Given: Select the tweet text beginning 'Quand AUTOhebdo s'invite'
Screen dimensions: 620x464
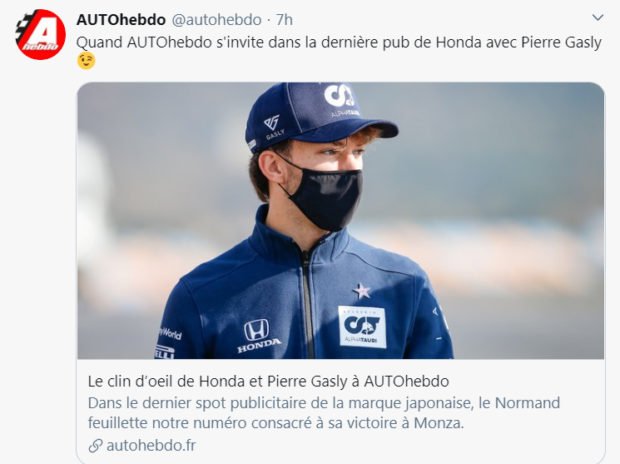Looking at the screenshot, I should (x=339, y=42).
